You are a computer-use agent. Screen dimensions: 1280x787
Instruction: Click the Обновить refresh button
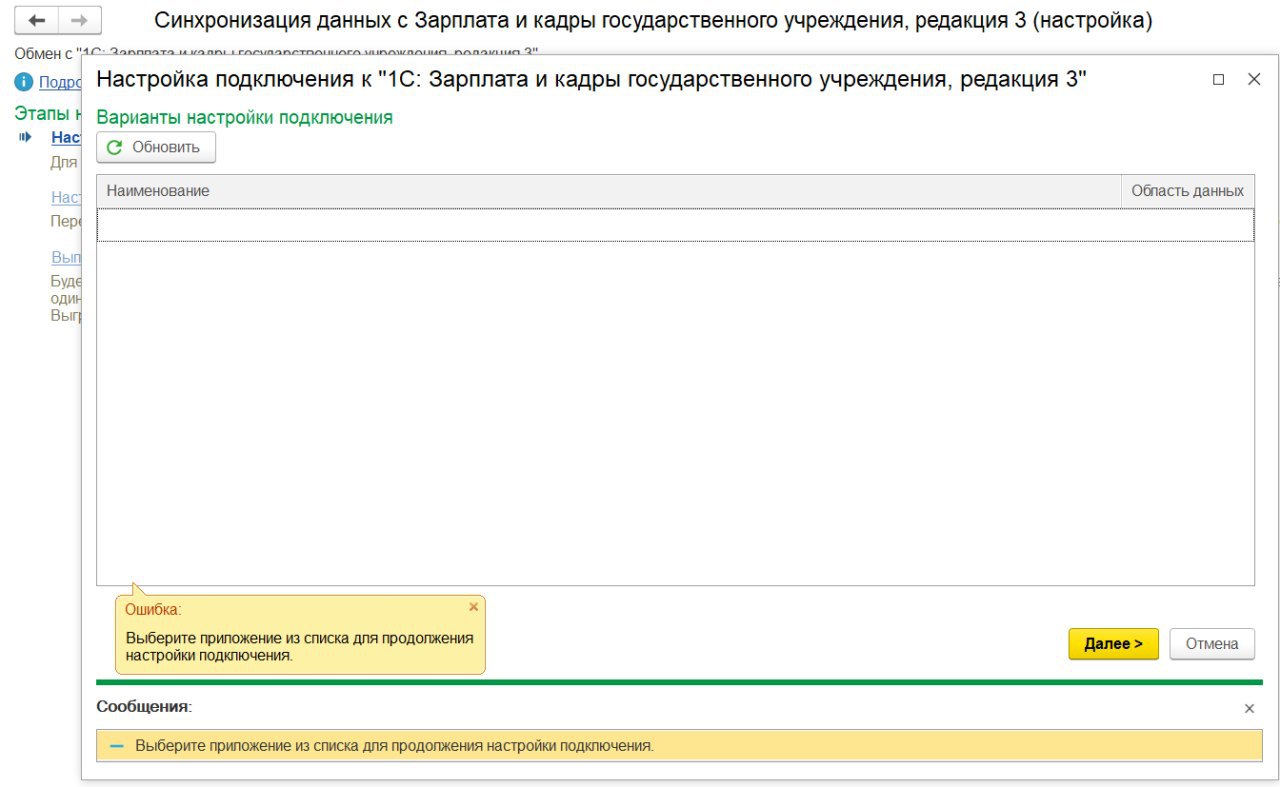(x=156, y=147)
